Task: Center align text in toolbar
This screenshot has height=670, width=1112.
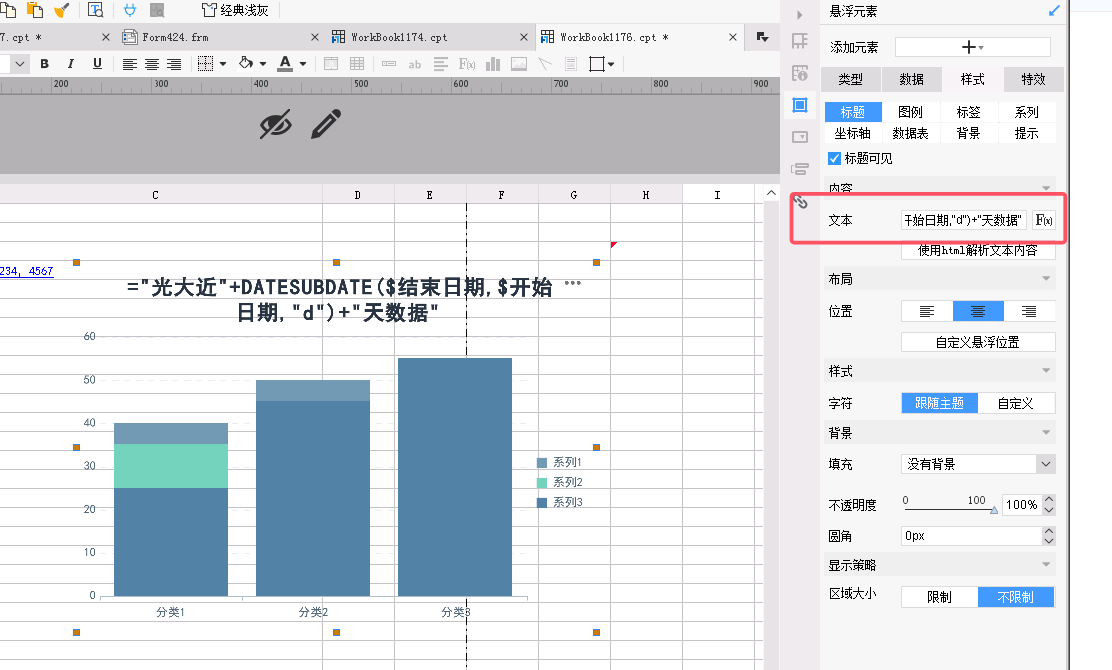Action: pos(152,64)
